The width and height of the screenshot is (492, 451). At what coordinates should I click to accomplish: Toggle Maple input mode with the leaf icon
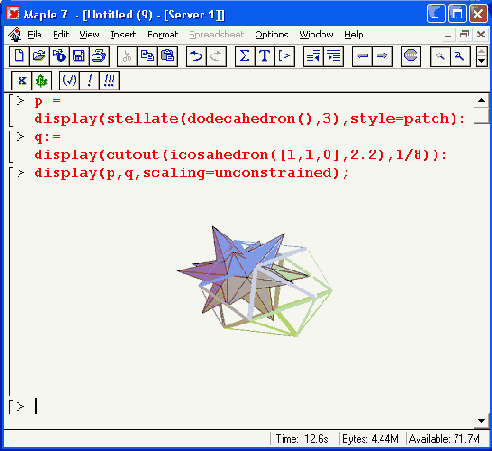[42, 80]
